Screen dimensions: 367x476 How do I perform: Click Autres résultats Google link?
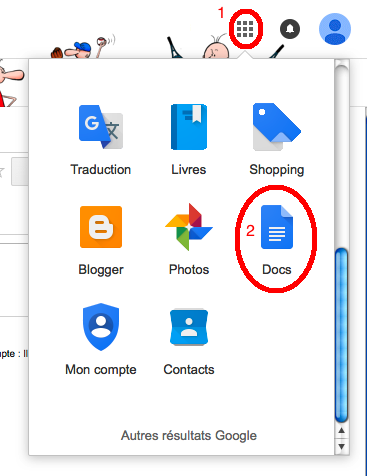pyautogui.click(x=189, y=435)
